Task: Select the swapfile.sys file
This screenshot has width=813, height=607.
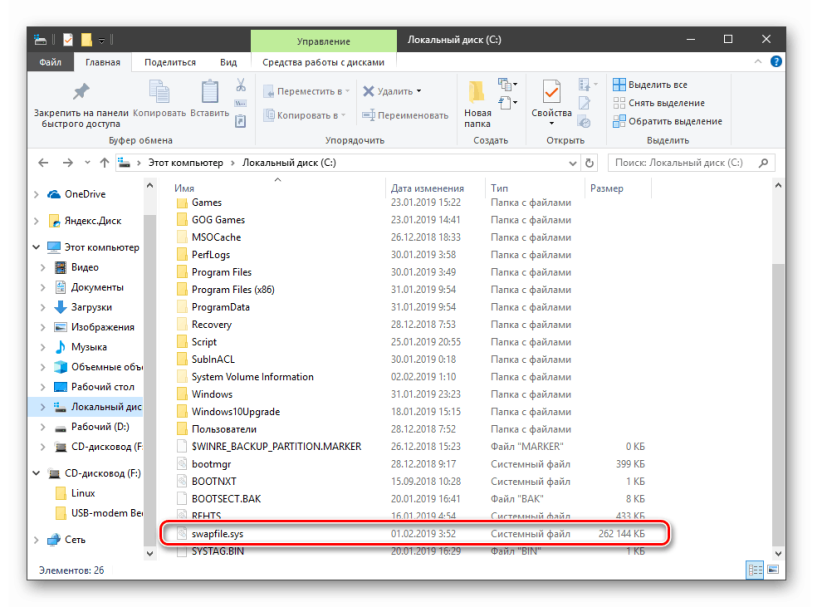Action: 217,534
